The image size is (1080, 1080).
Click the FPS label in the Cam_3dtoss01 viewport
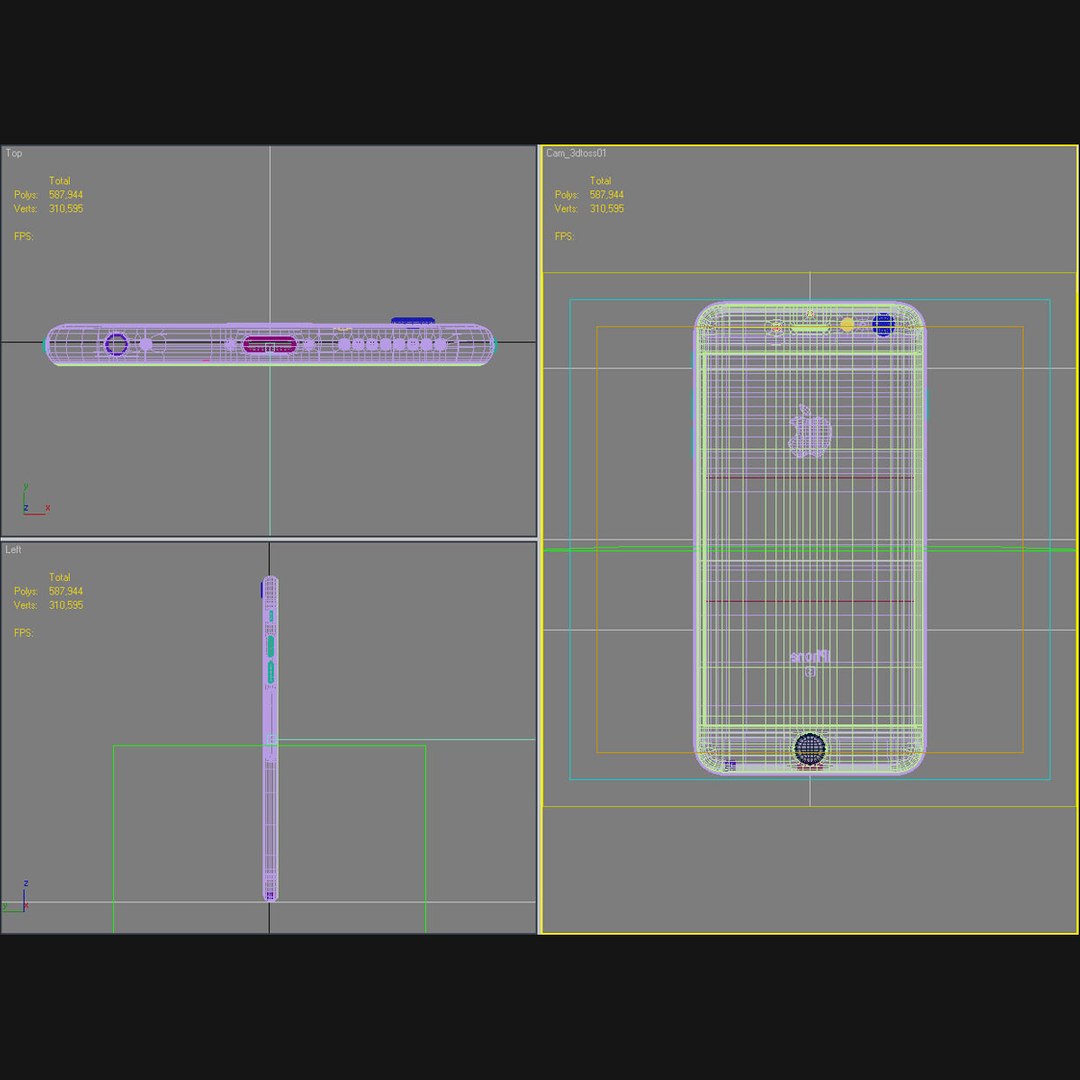point(564,236)
